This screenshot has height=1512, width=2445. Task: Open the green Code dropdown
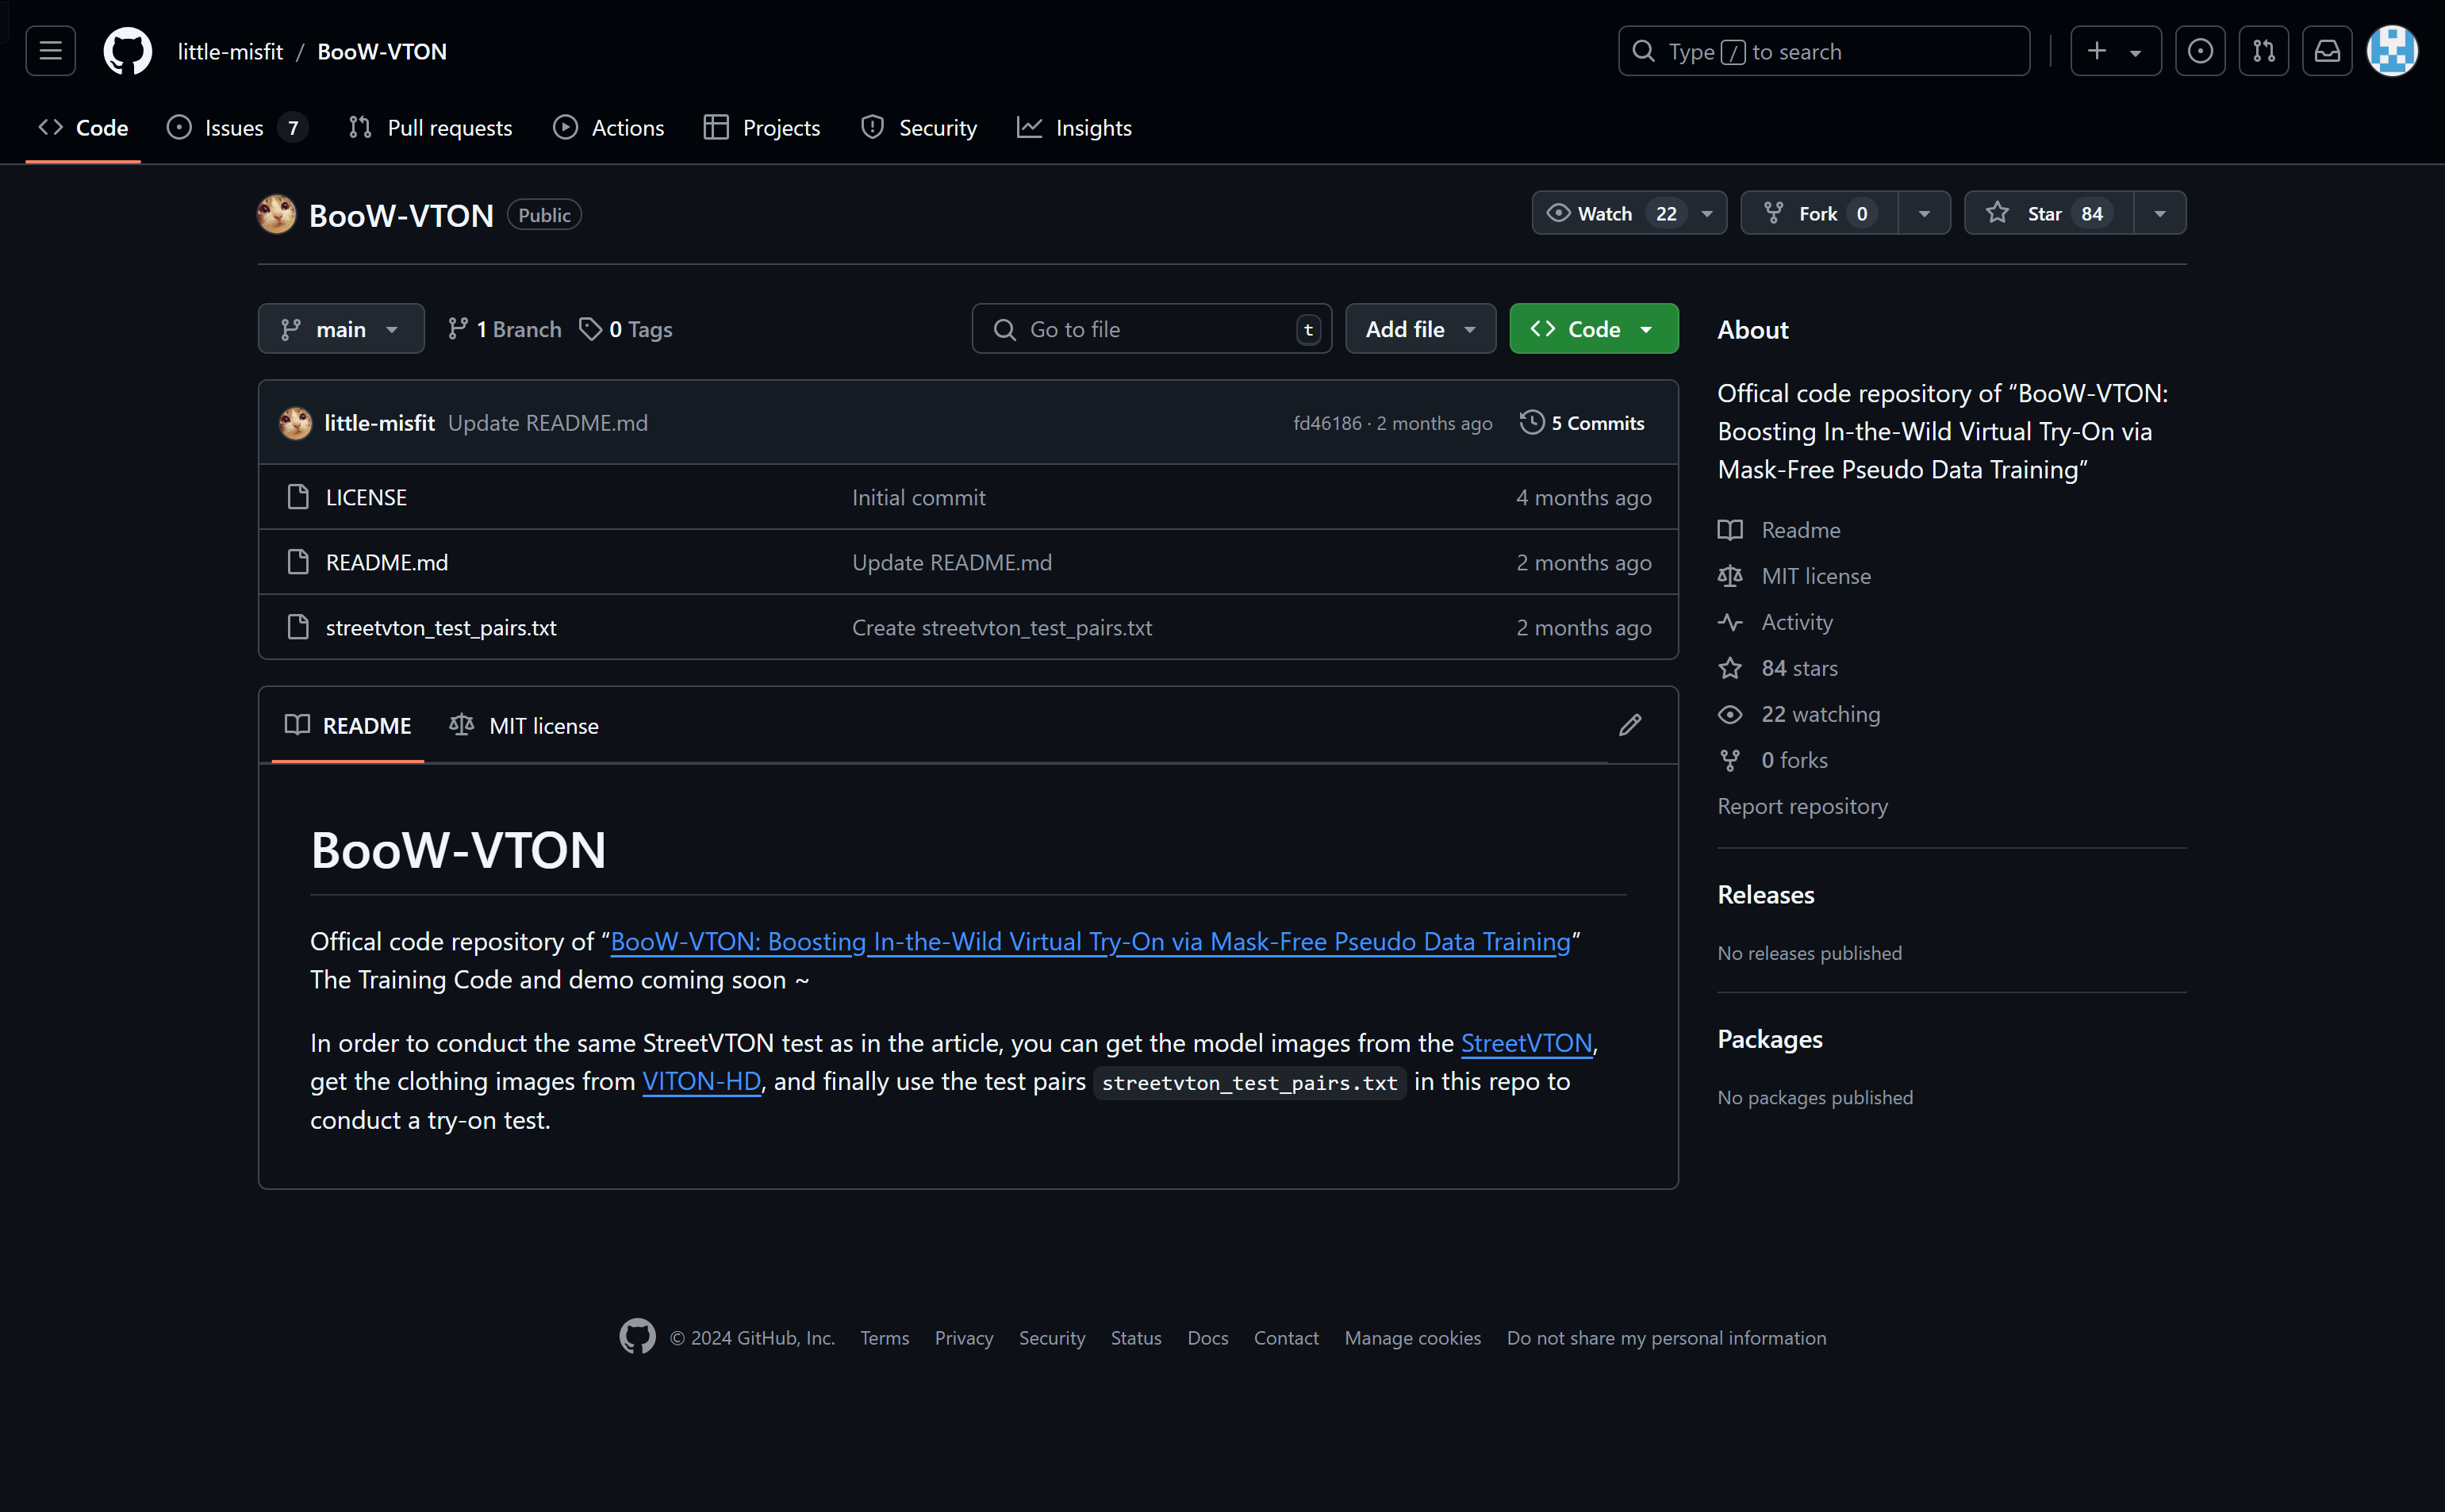coord(1594,329)
